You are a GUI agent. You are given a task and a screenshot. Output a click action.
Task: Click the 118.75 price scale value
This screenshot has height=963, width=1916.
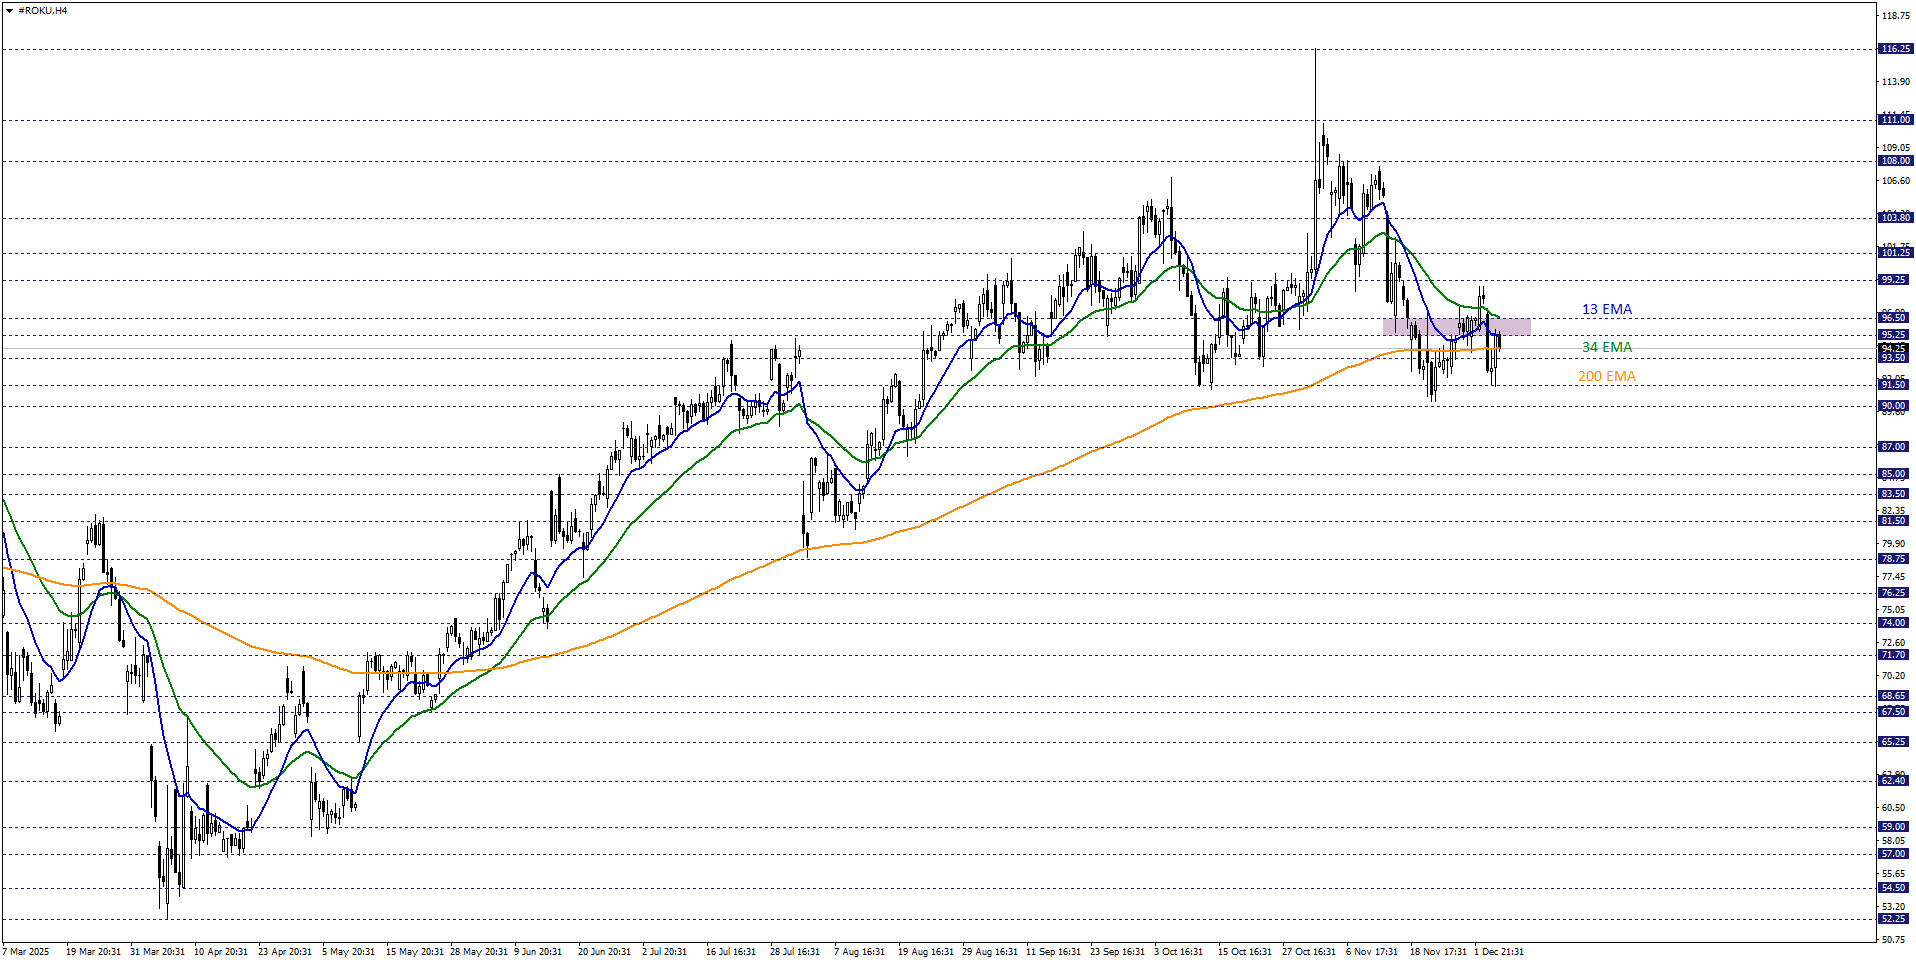tap(1895, 16)
